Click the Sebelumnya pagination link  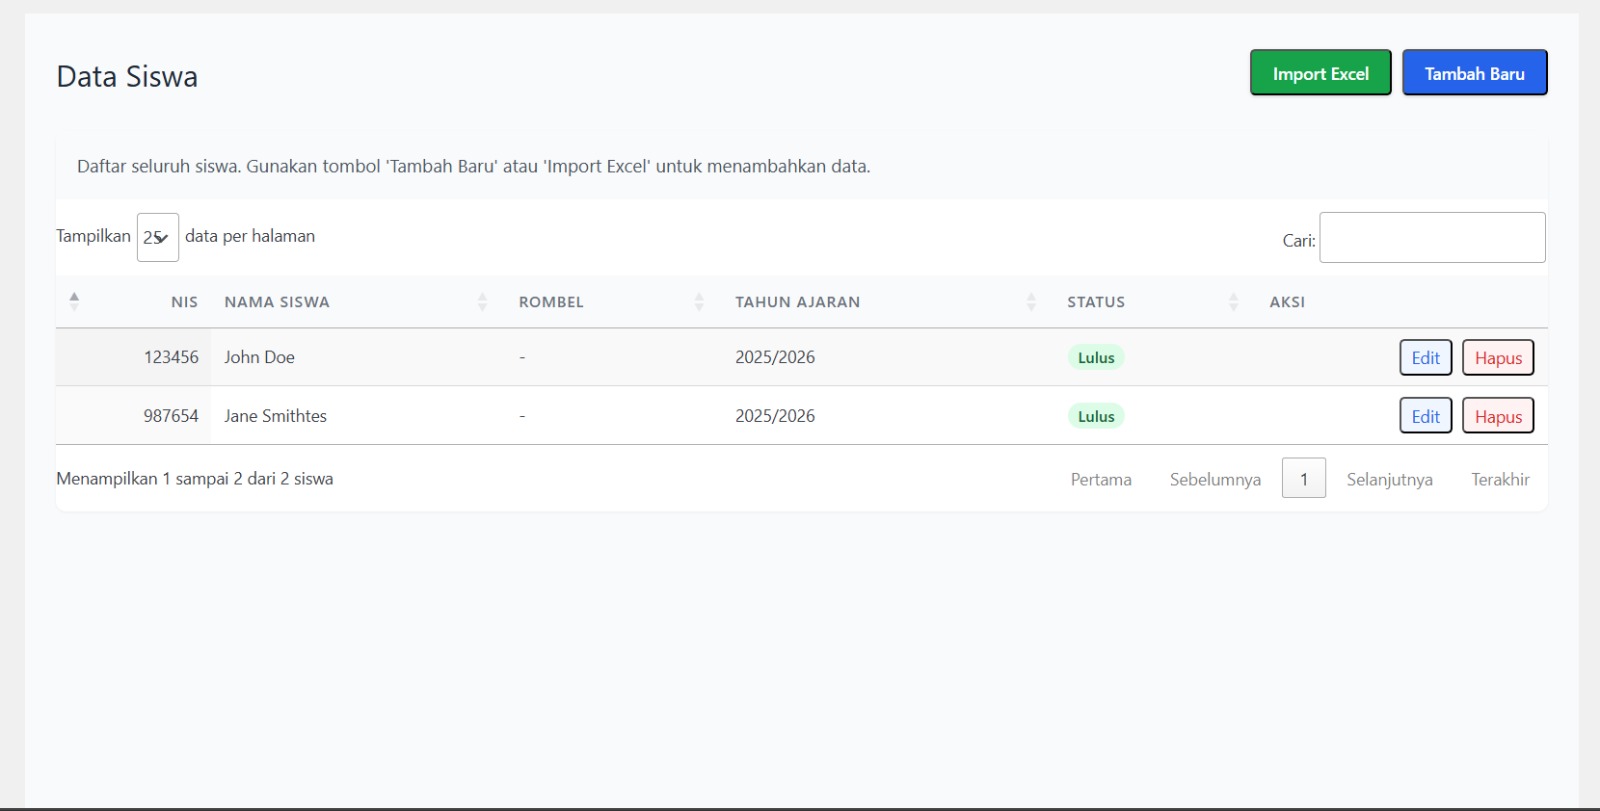pos(1215,479)
